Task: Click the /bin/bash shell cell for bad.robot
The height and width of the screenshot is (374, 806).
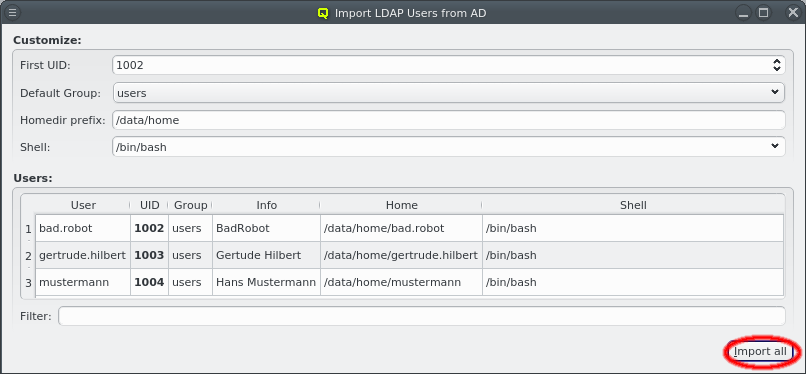Action: (633, 228)
